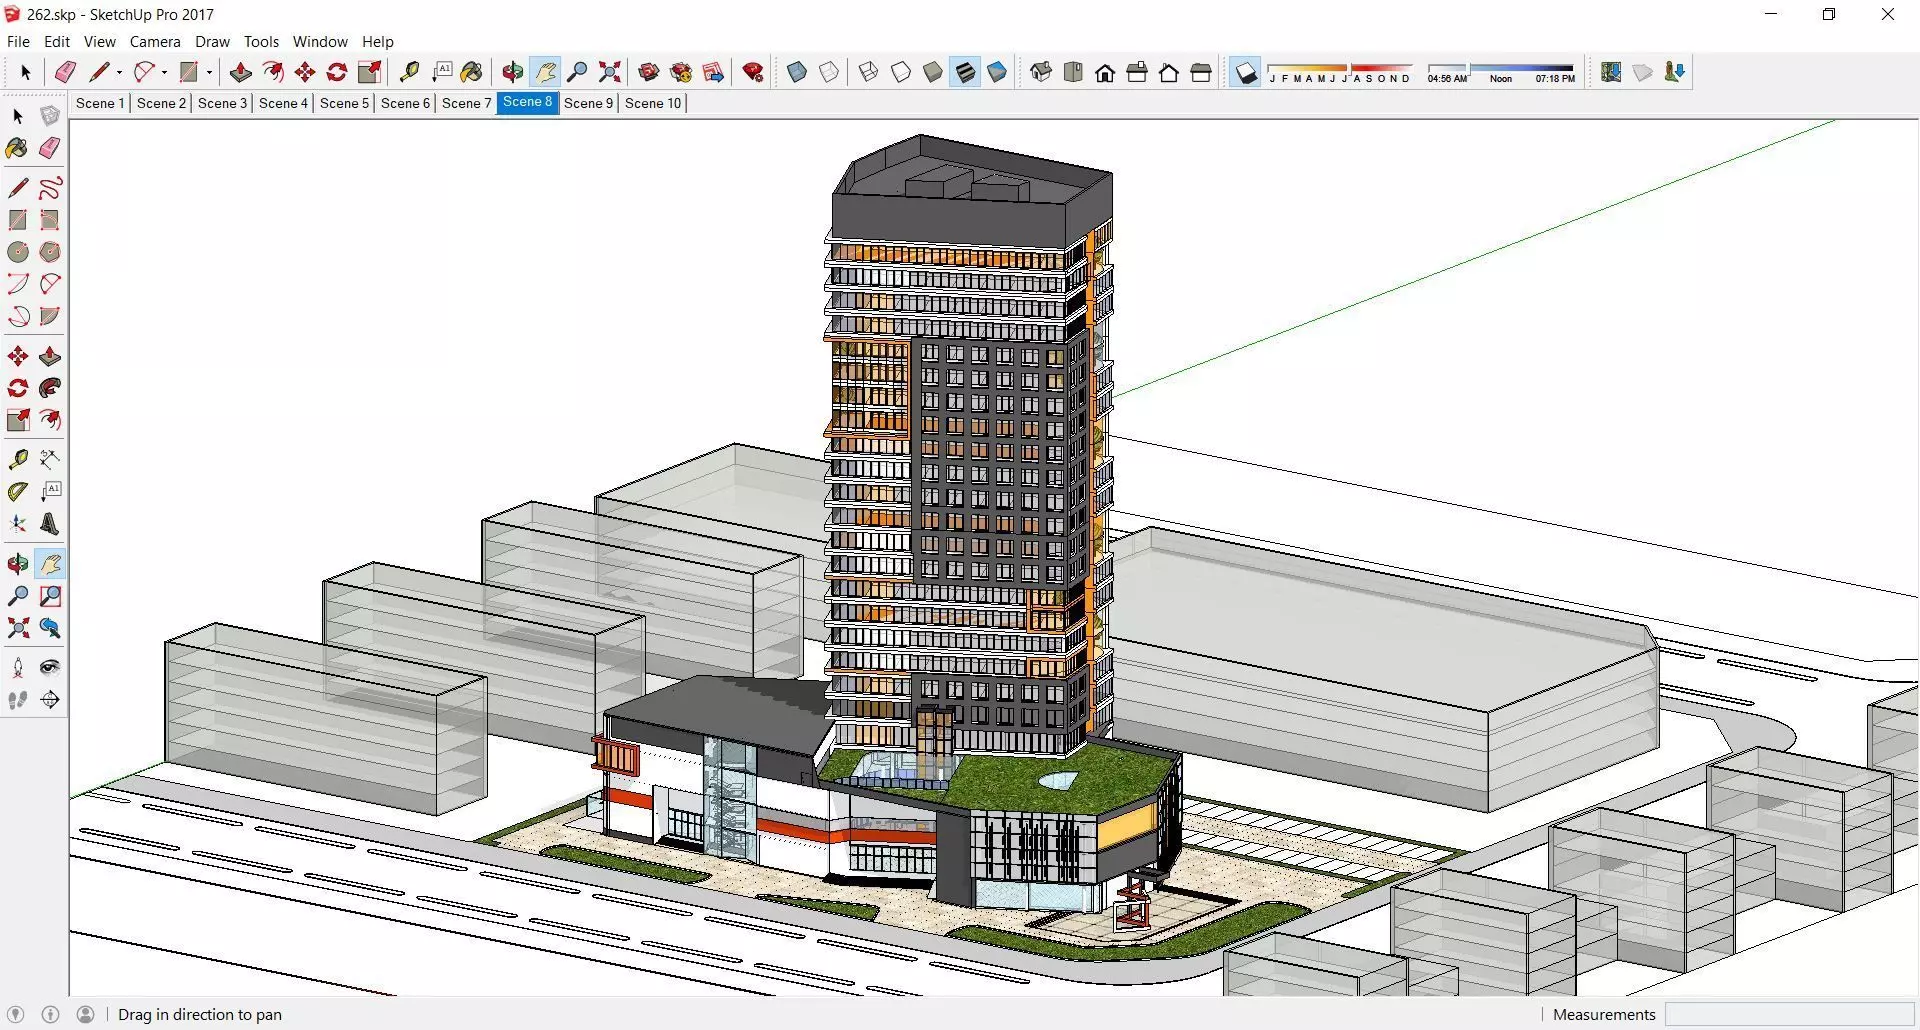Activate the Orbit tool in top toolbar

(x=513, y=72)
